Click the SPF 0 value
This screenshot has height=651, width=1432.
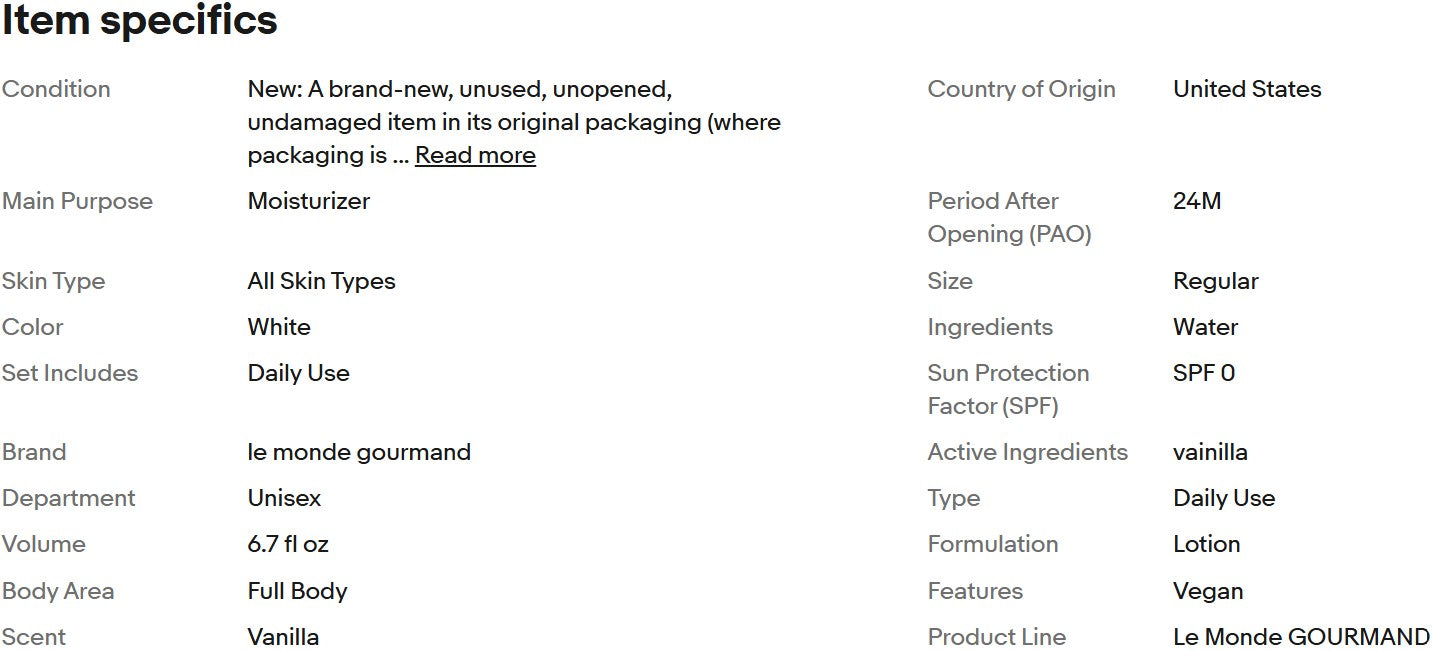point(1204,373)
